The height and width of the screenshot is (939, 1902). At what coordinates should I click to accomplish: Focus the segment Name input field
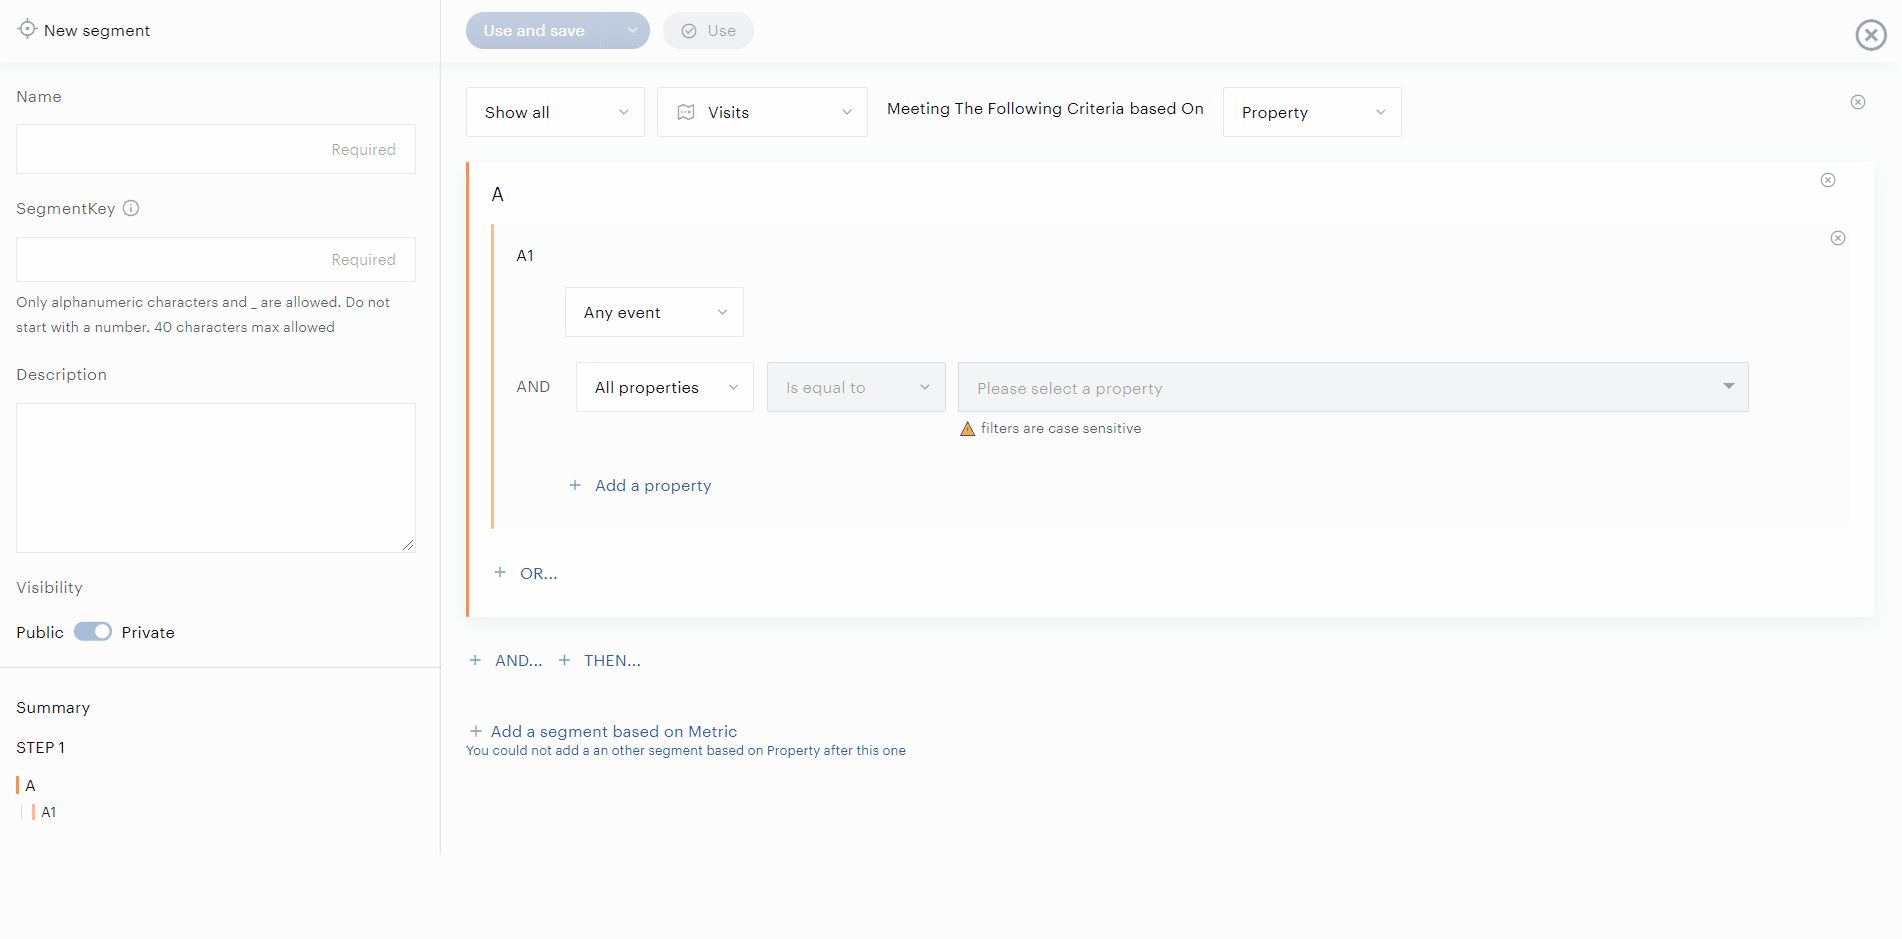[x=216, y=149]
